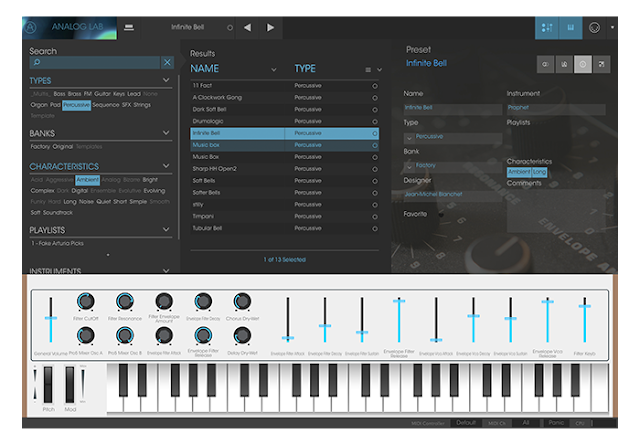Enable the Bright characteristic filter
The width and height of the screenshot is (640, 444).
(x=150, y=180)
